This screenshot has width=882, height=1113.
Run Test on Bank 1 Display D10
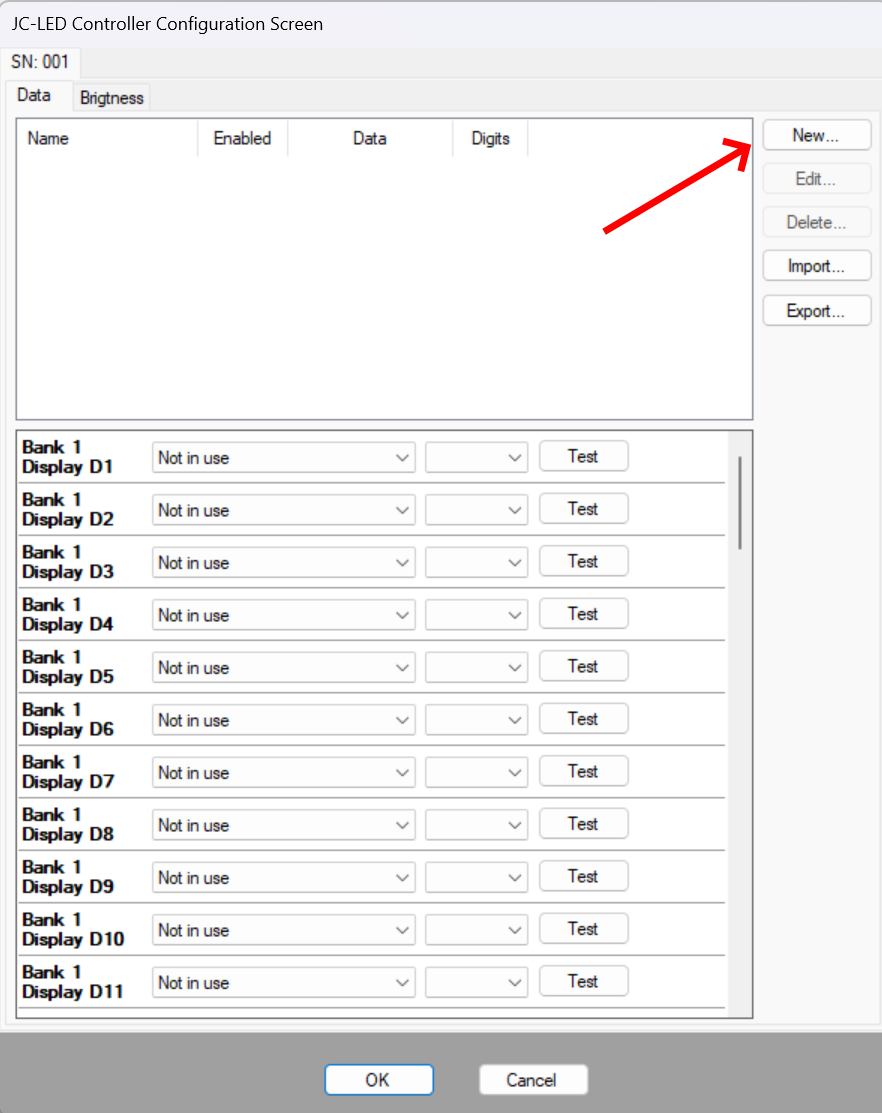coord(583,929)
